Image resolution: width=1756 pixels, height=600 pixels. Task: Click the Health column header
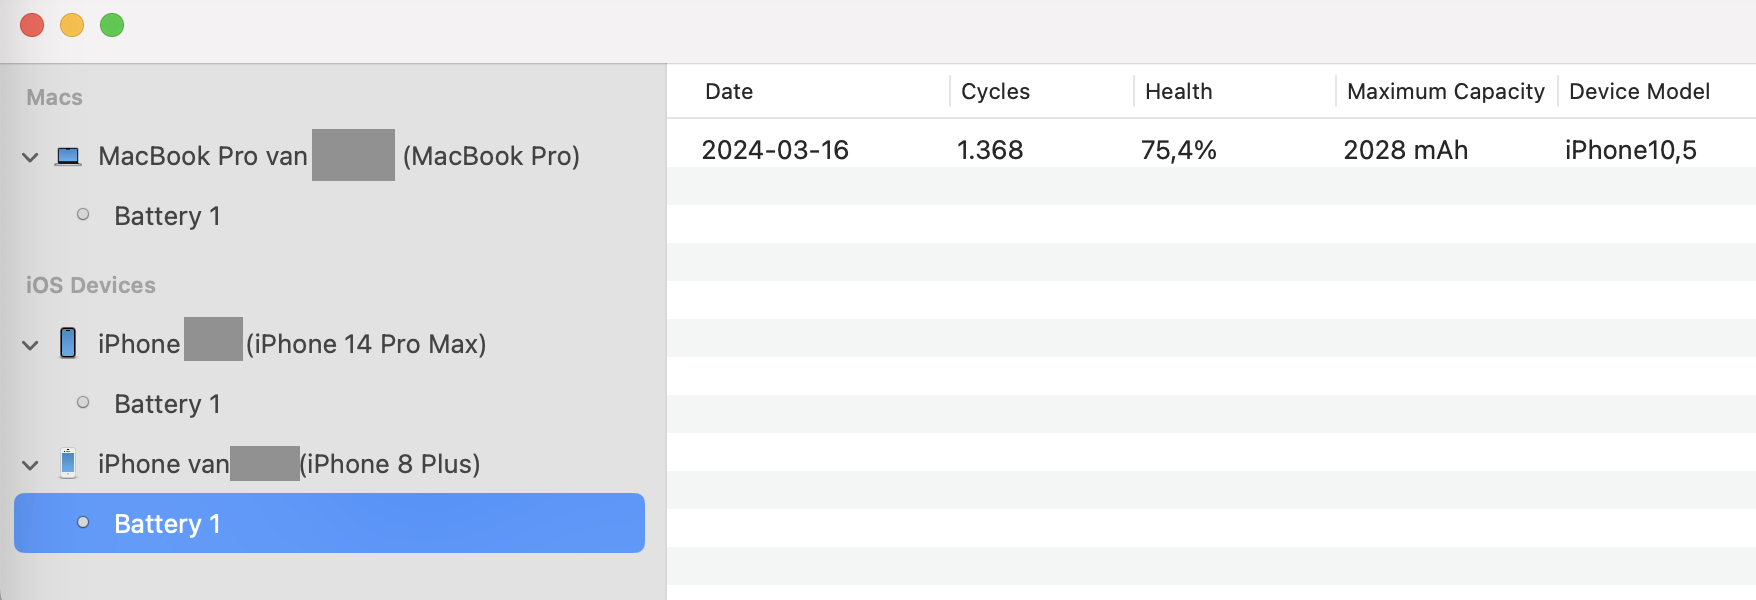[x=1178, y=92]
